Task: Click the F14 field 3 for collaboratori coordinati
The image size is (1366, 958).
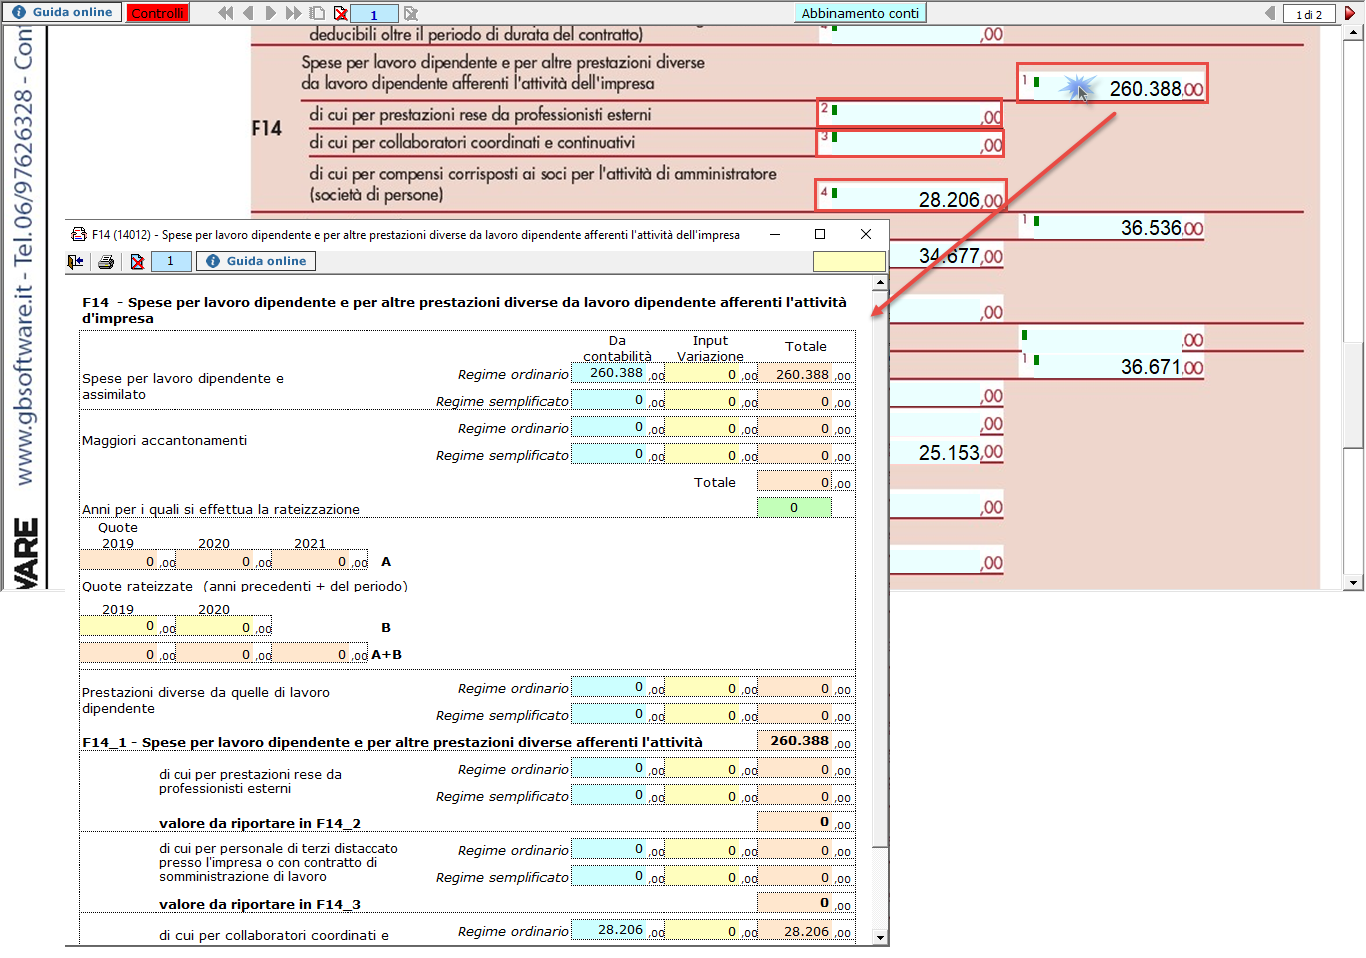Action: click(909, 142)
